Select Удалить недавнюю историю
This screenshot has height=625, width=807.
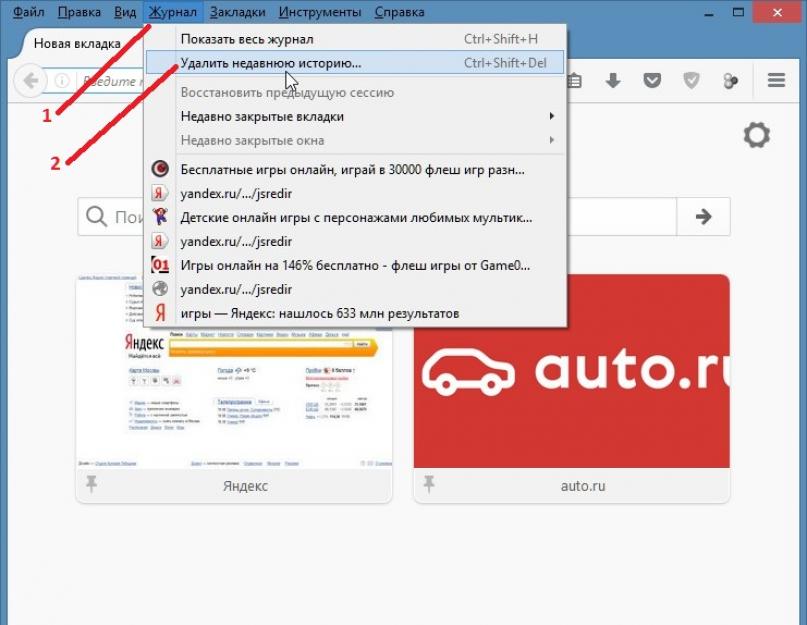click(355, 63)
